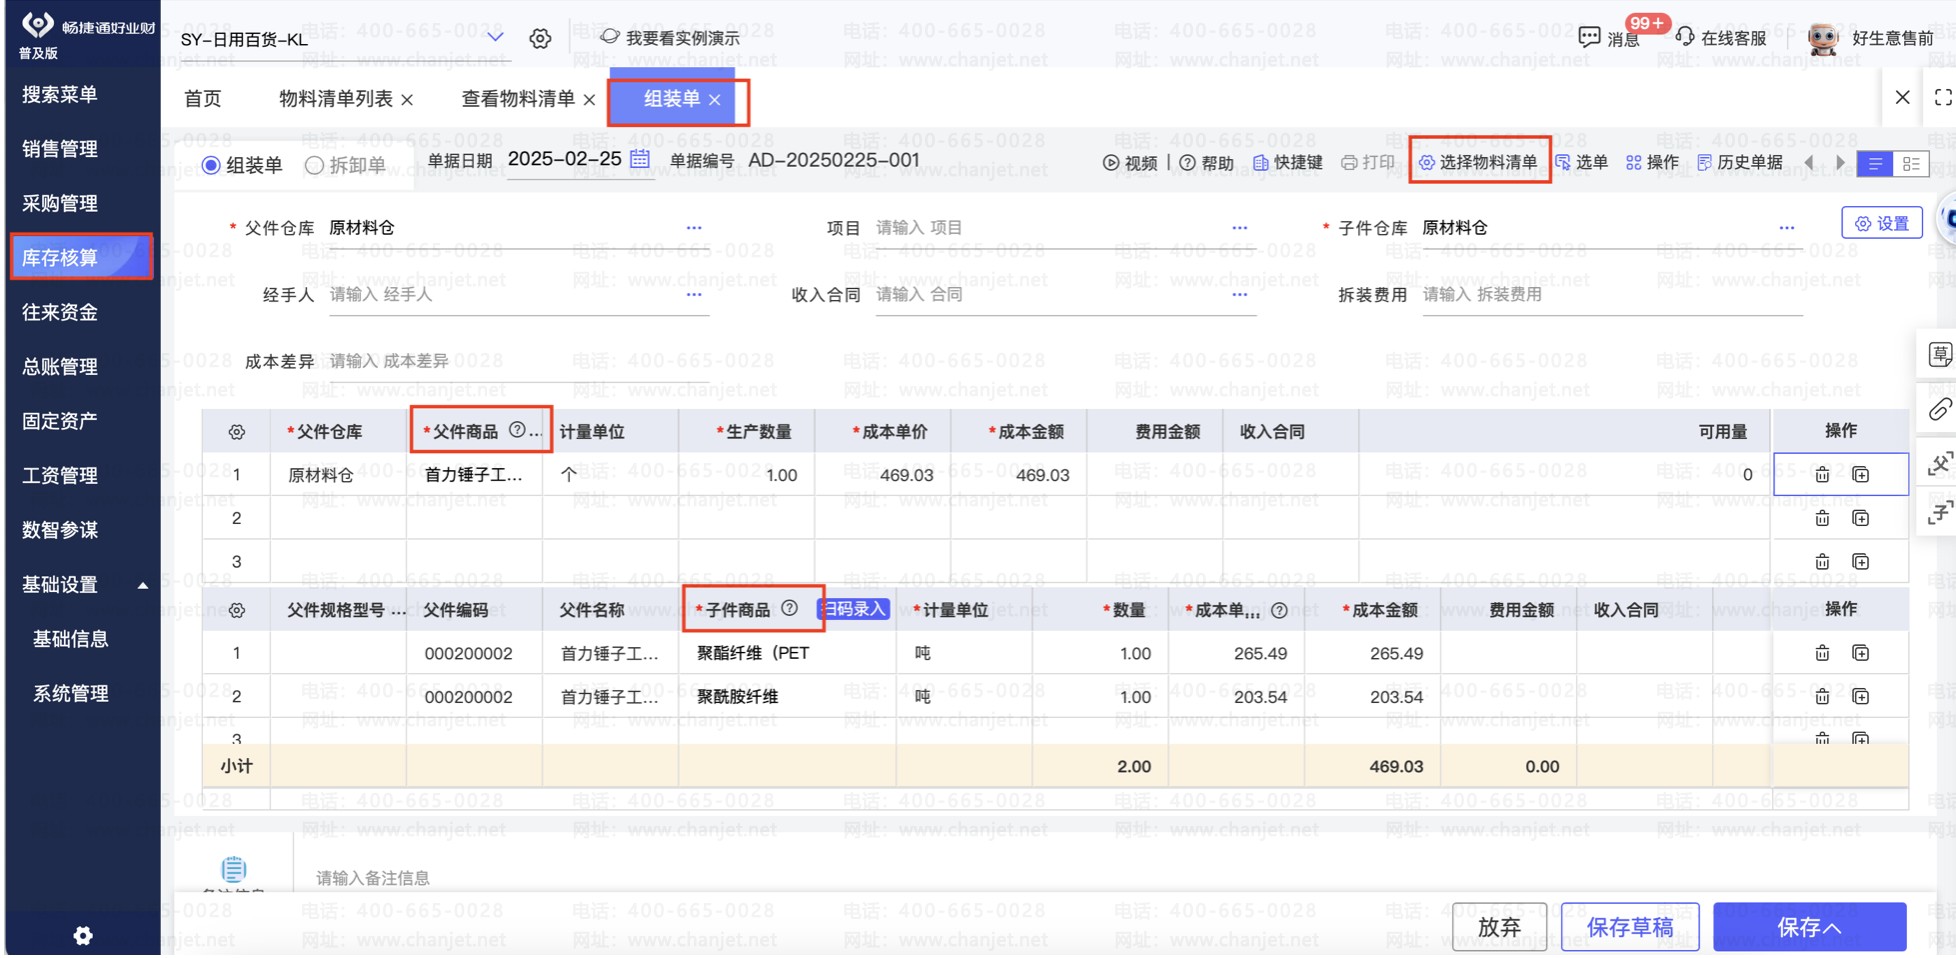The image size is (1956, 958).
Task: Go to next document arrow
Action: point(1841,162)
